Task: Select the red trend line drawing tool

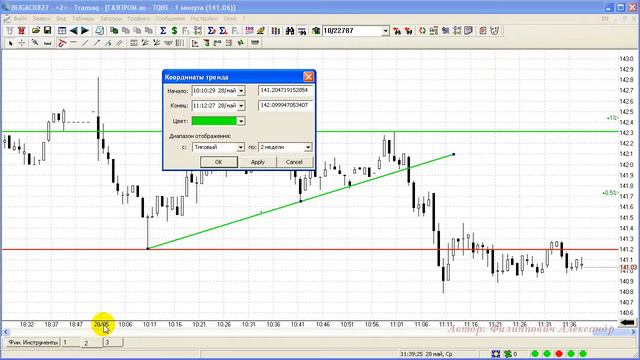Action: click(x=62, y=43)
